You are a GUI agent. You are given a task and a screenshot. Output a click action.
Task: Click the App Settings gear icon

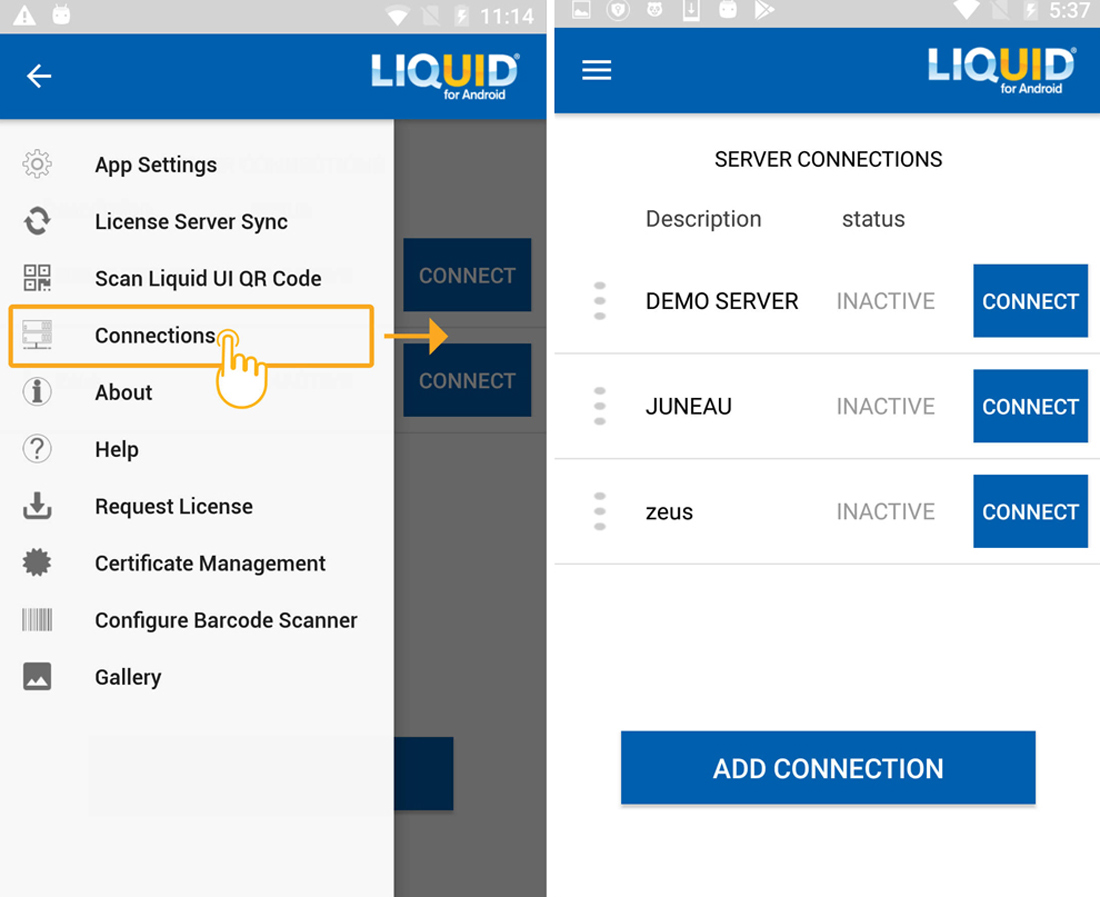click(x=37, y=164)
